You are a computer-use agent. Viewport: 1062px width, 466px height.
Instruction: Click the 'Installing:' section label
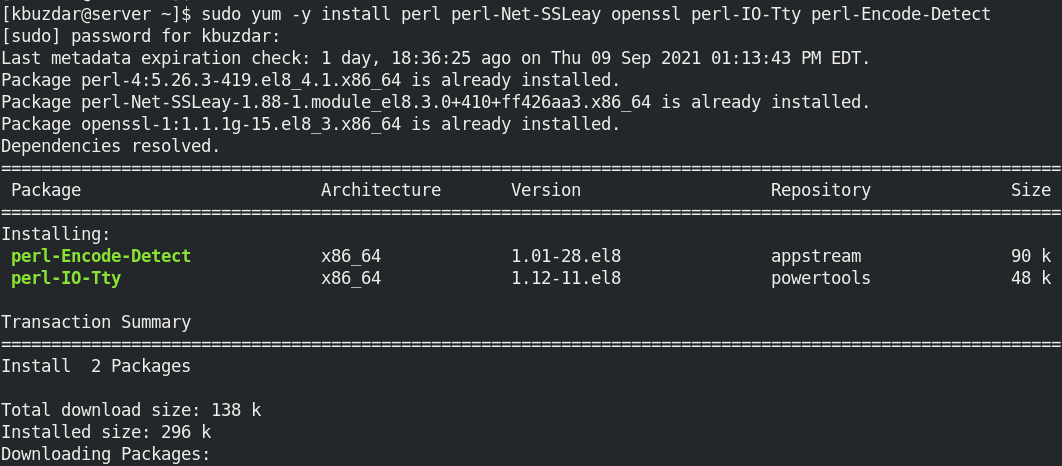55,234
